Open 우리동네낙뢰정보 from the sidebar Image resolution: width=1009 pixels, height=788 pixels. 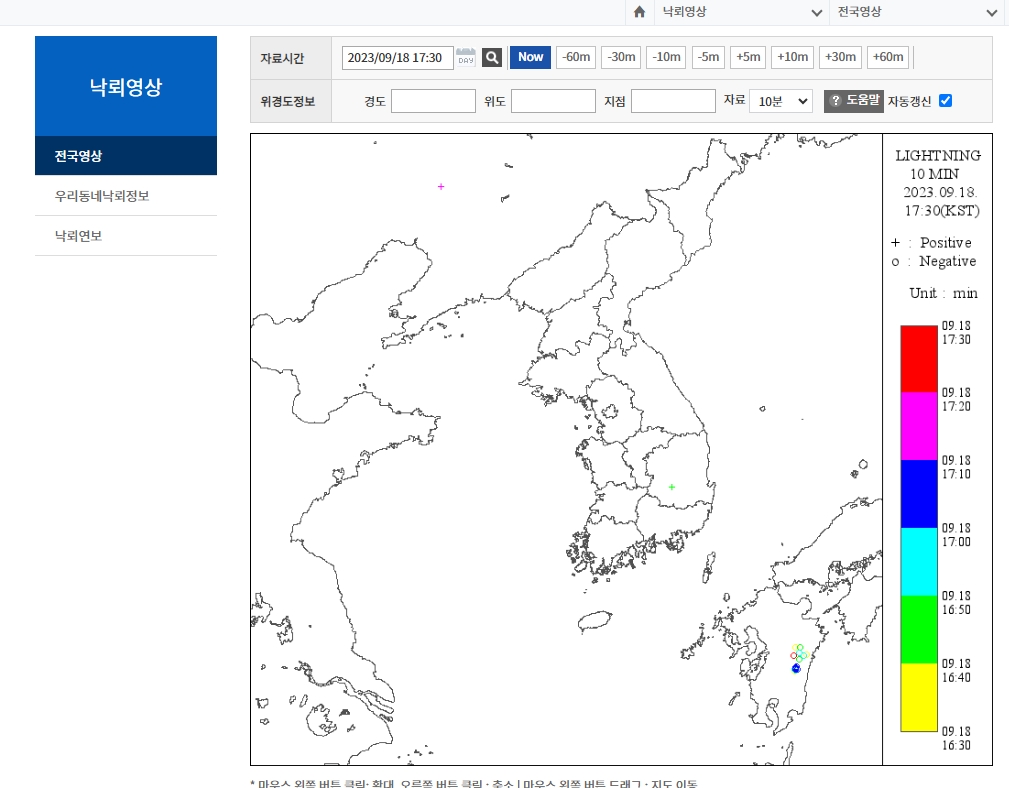[x=101, y=196]
